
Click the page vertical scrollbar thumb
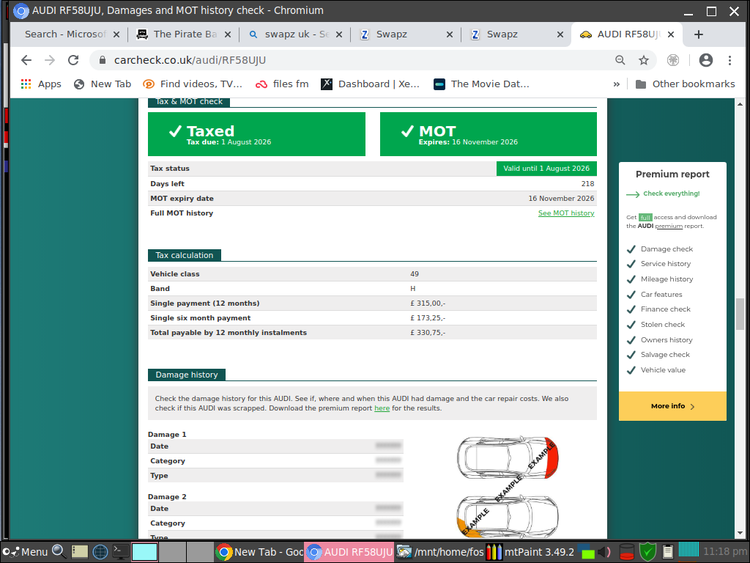click(740, 312)
